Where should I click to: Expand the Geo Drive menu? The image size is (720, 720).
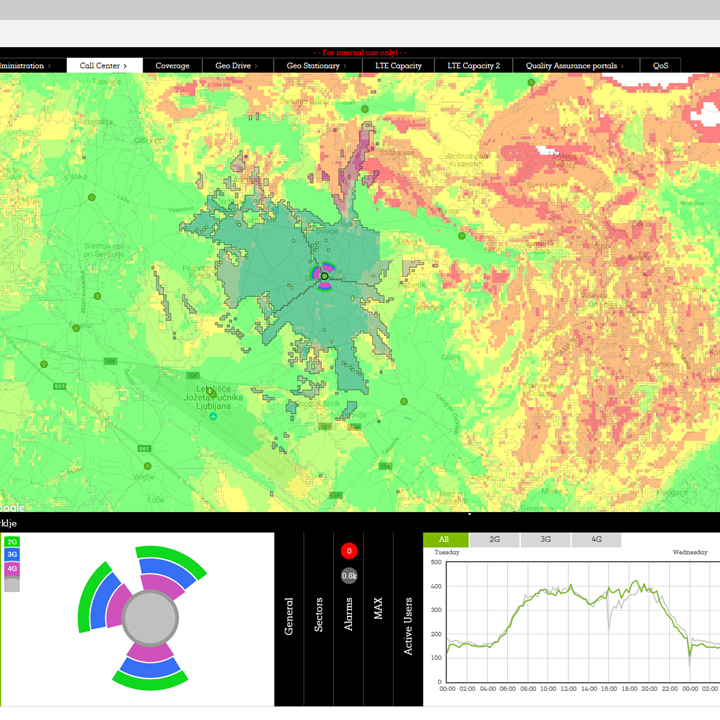(x=236, y=66)
